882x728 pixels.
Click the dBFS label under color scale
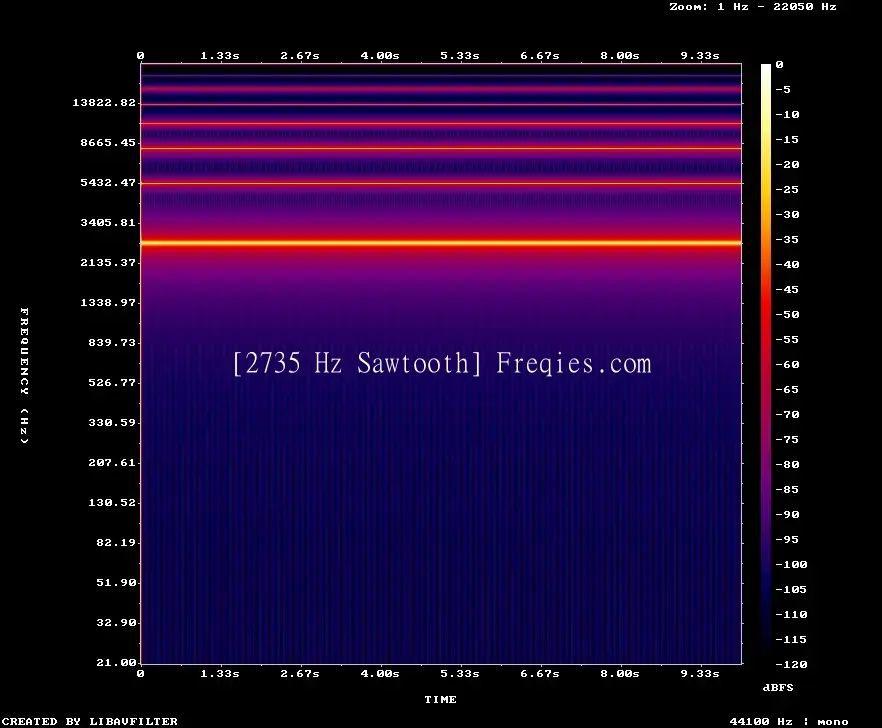point(778,687)
